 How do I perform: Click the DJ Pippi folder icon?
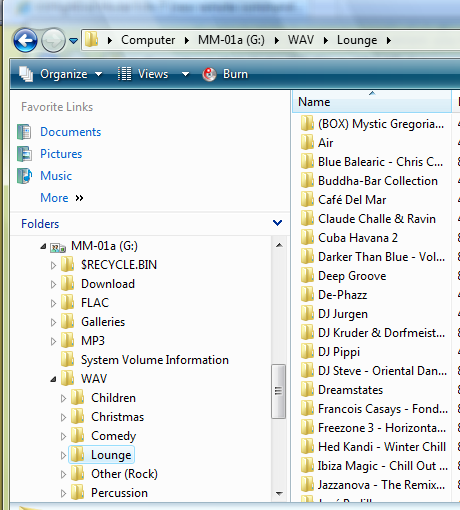pyautogui.click(x=307, y=351)
